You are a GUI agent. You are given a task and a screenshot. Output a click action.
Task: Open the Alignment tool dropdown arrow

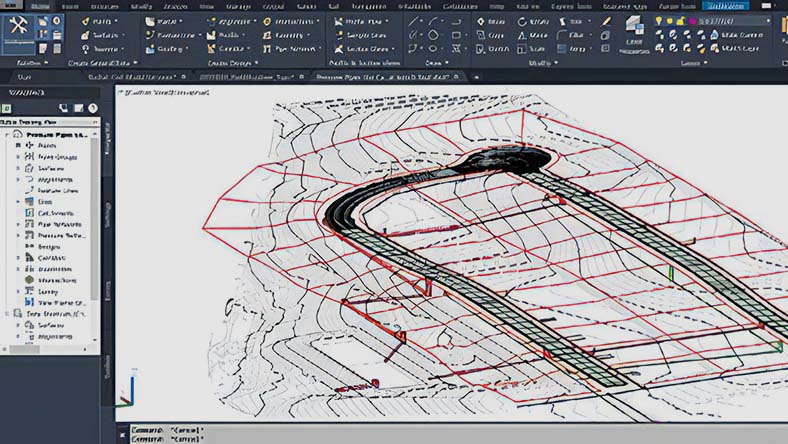[x=254, y=22]
